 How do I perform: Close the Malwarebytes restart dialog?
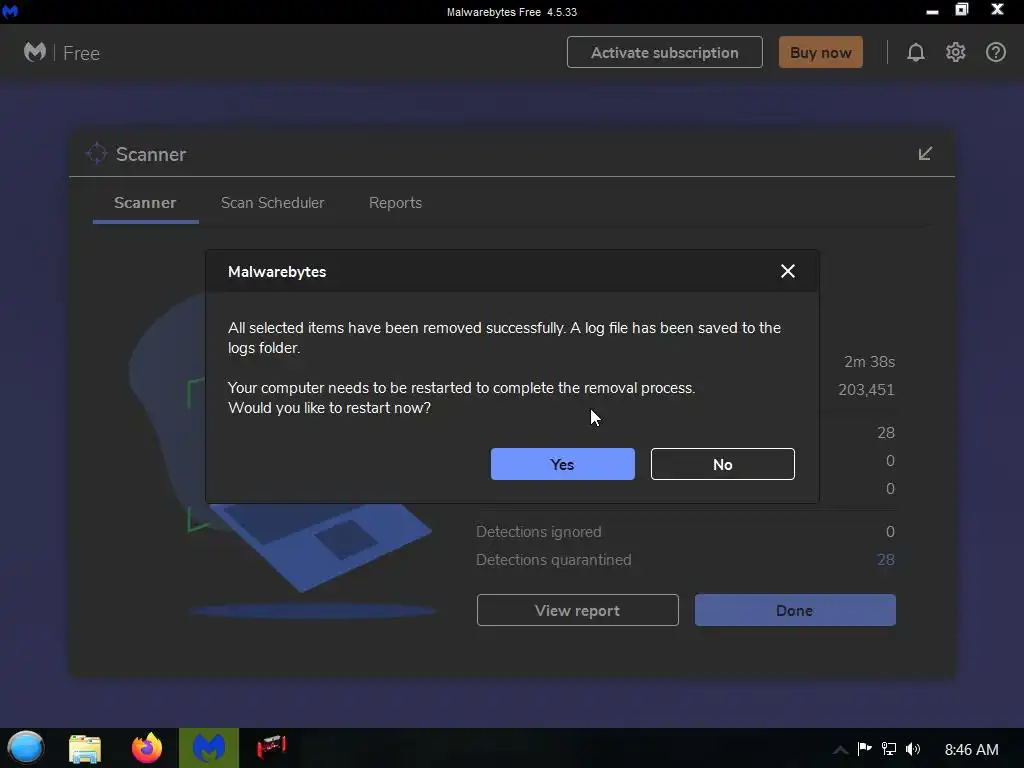point(788,271)
